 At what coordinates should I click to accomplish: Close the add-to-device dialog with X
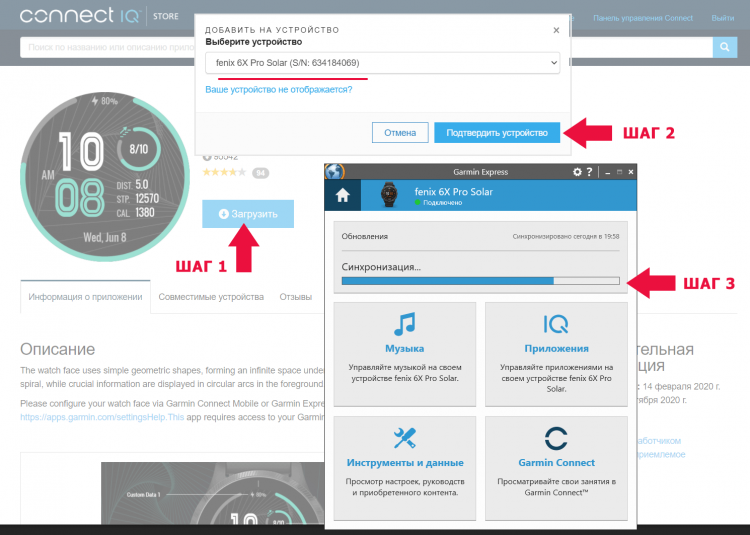[x=556, y=30]
